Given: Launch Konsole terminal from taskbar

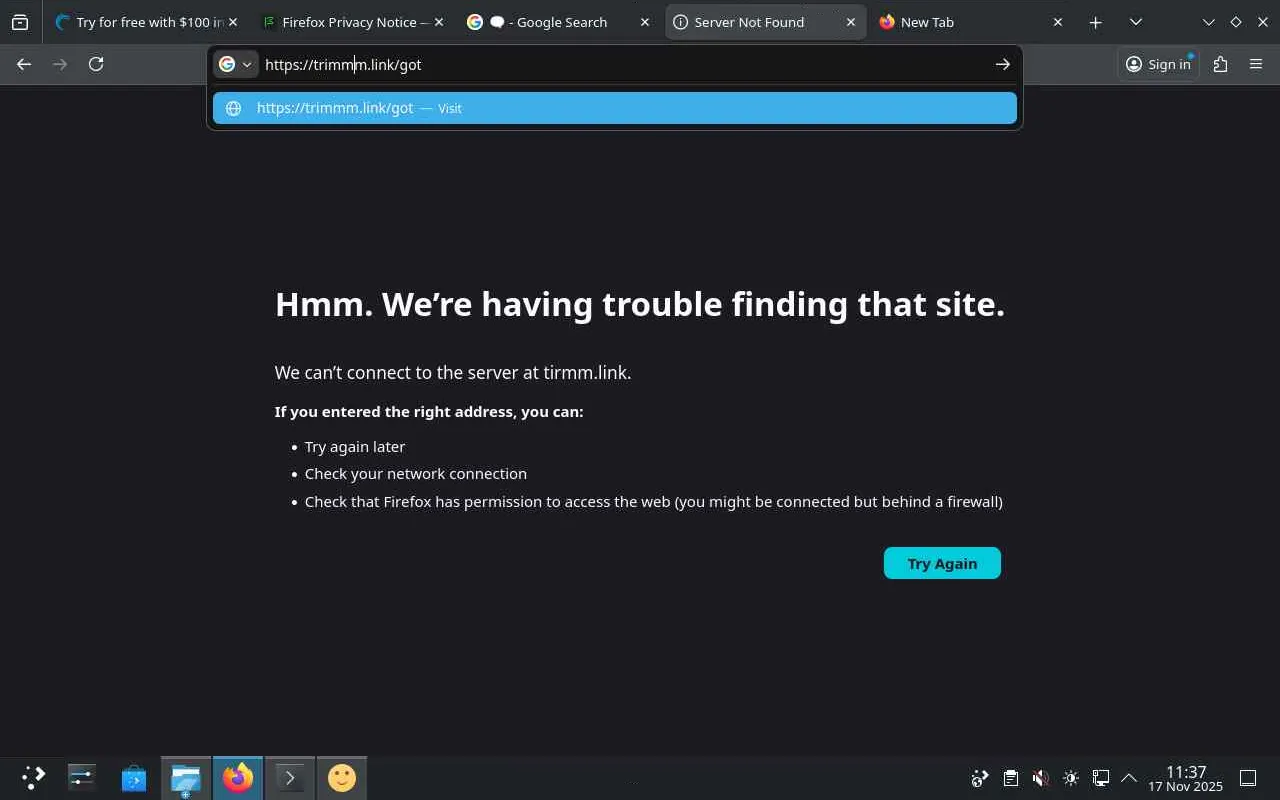Looking at the screenshot, I should [289, 778].
